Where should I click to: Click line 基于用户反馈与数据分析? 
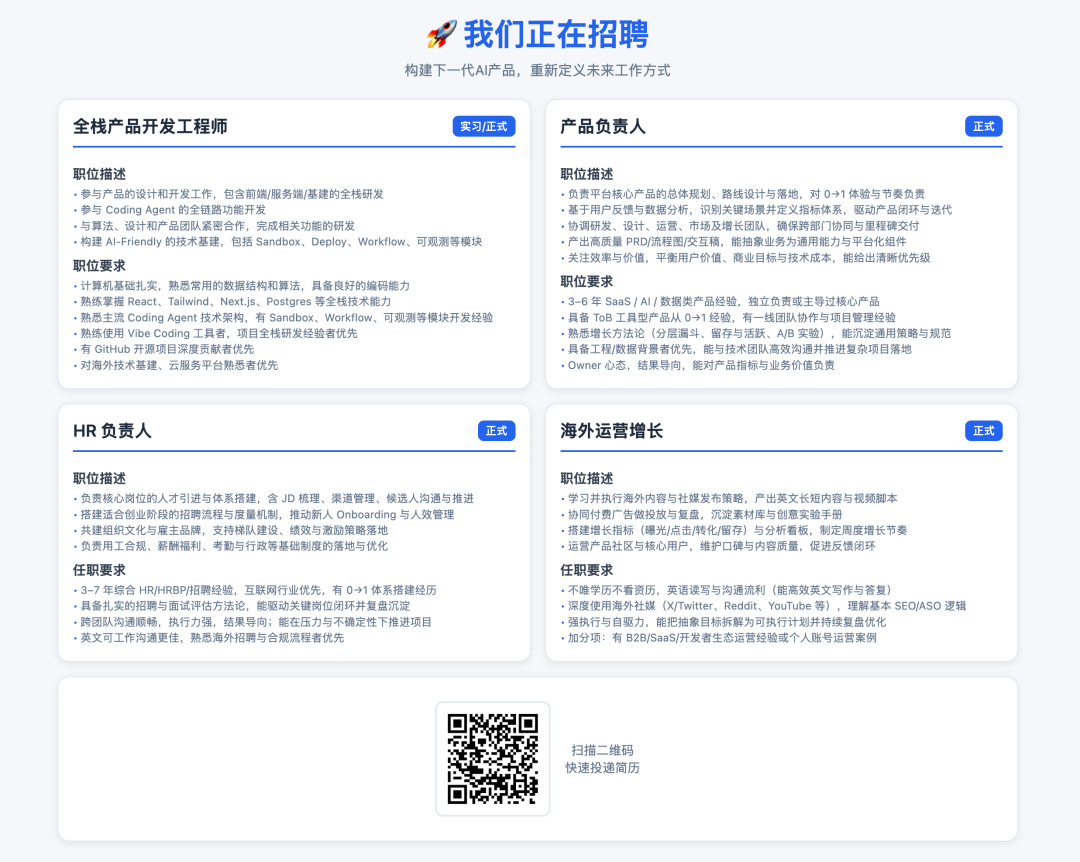[x=760, y=210]
